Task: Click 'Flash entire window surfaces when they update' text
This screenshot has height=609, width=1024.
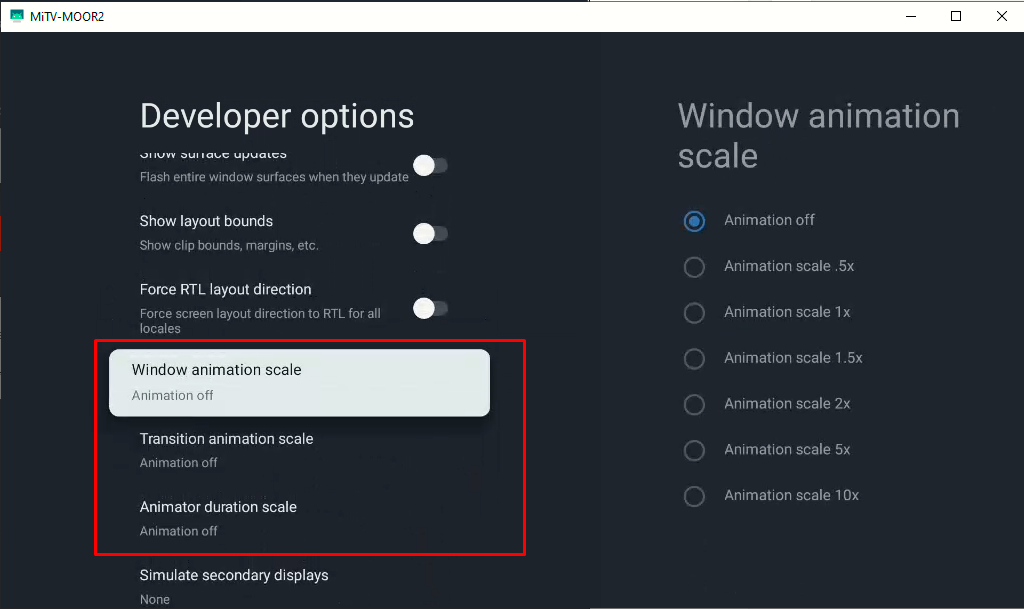Action: [274, 177]
